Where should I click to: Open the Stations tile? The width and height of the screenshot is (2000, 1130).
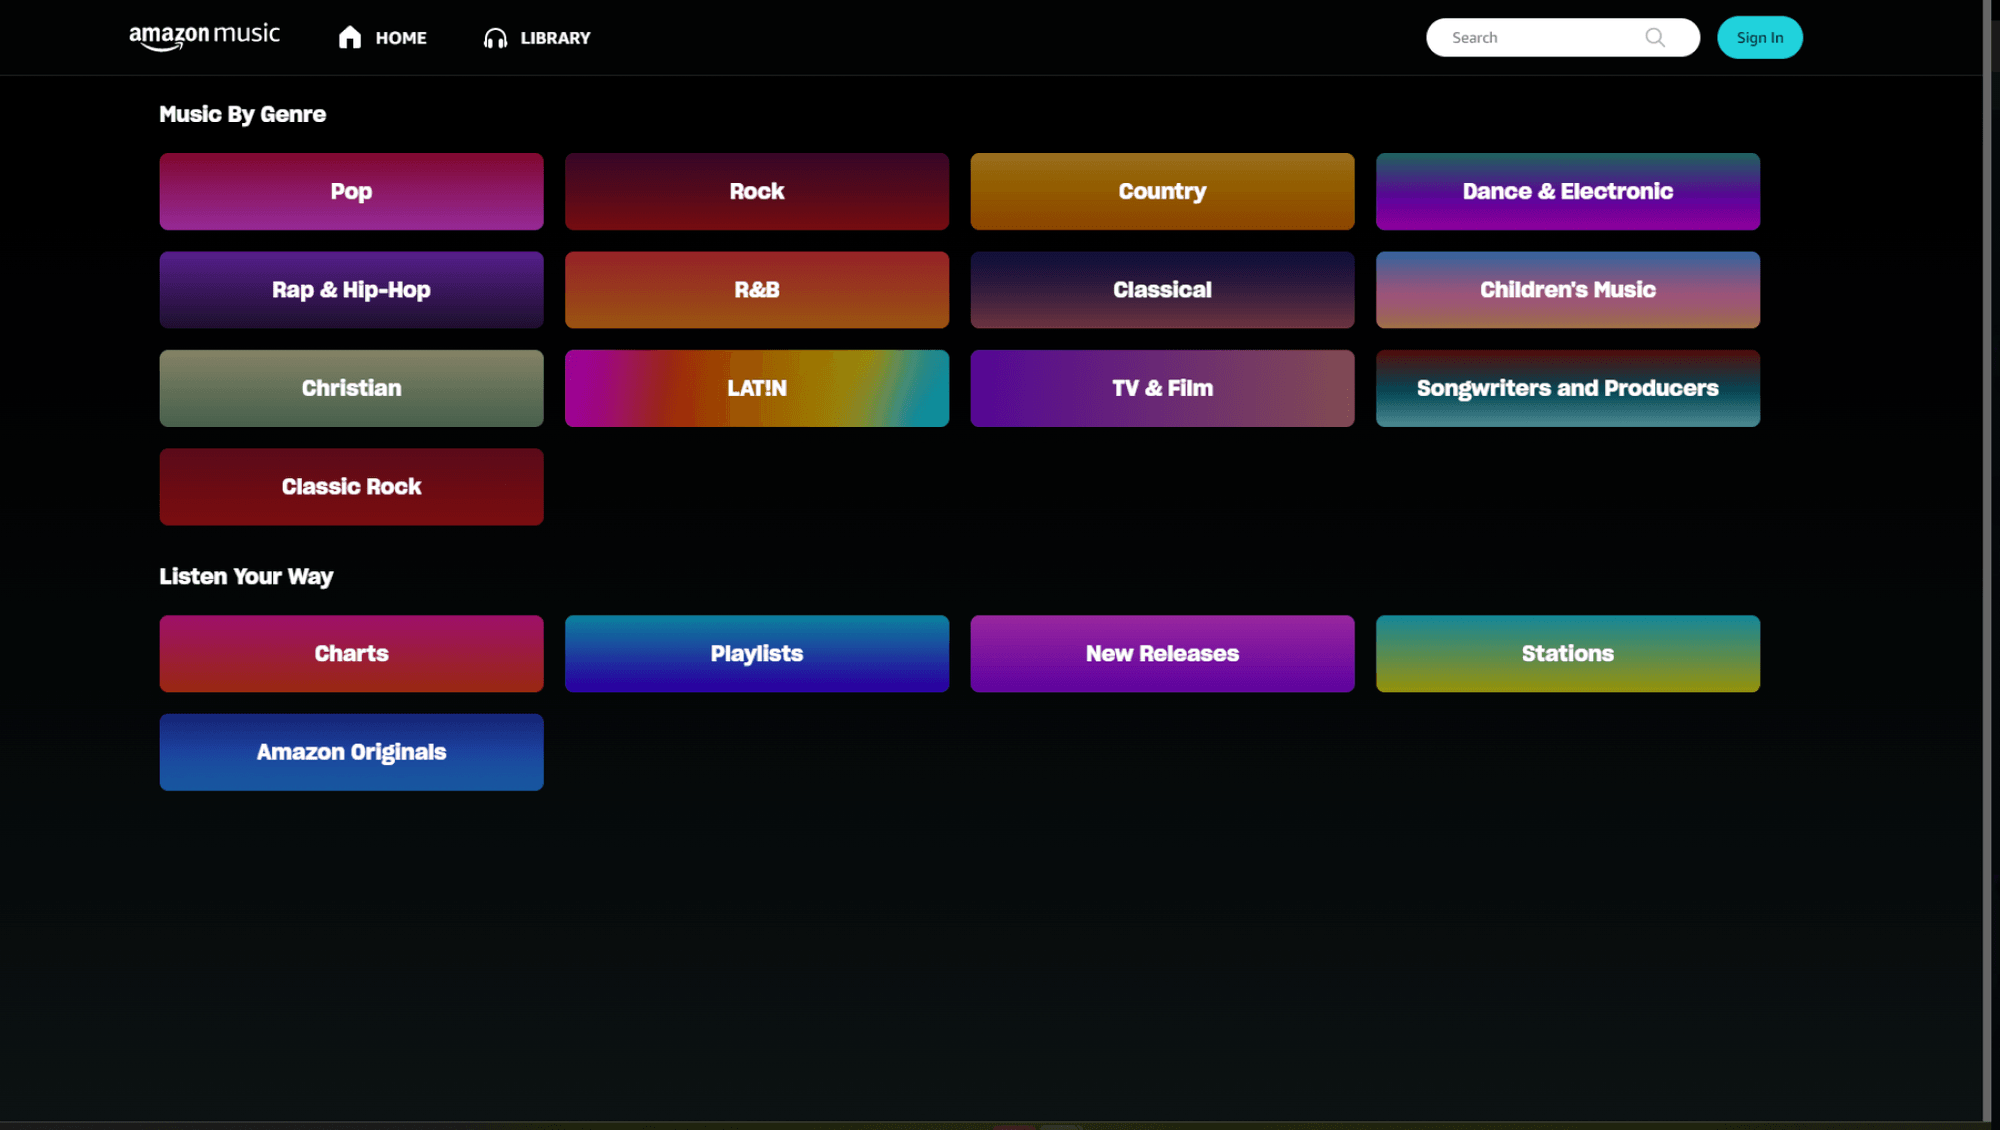click(x=1568, y=654)
